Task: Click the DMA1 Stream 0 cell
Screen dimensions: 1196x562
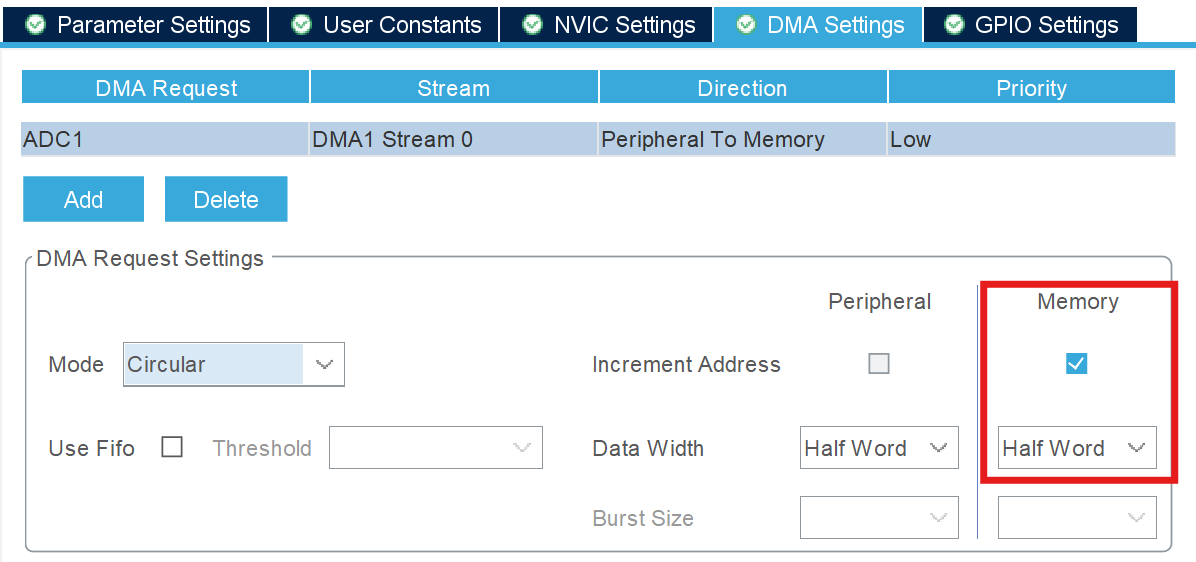Action: (453, 140)
